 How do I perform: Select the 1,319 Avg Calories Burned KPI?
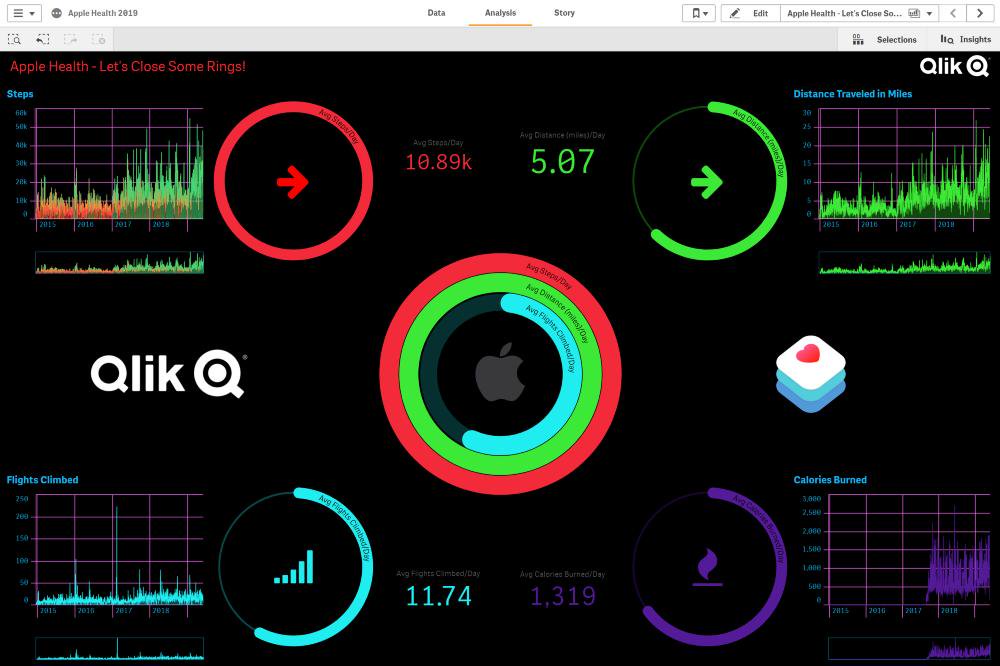[x=562, y=589]
